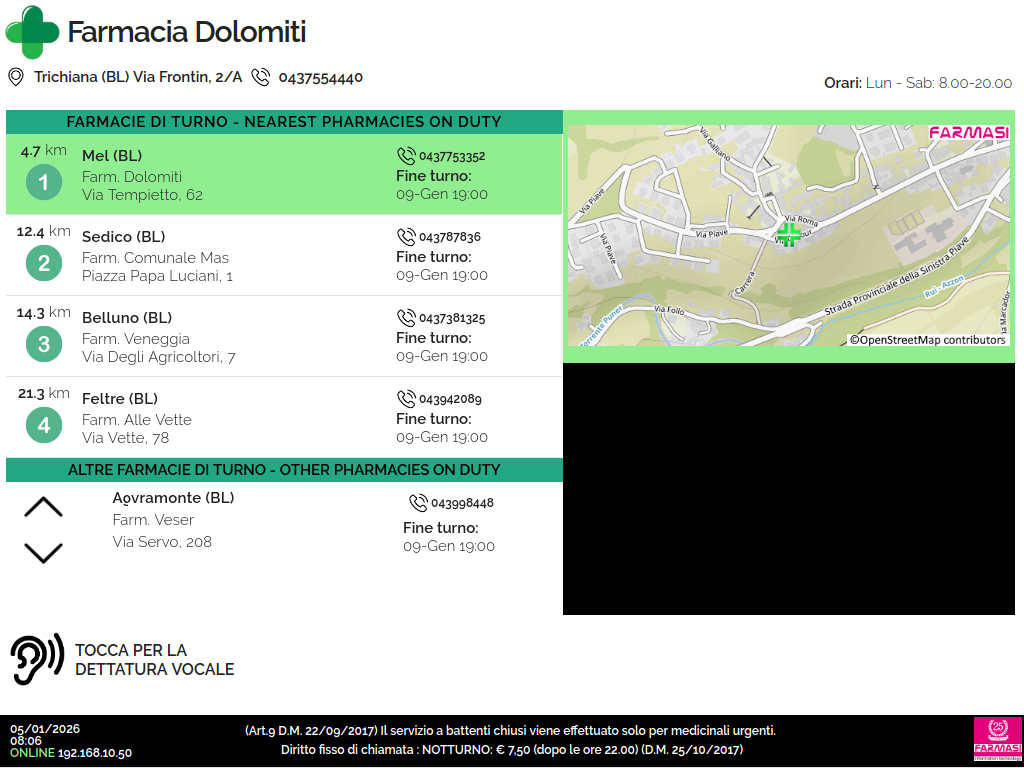The image size is (1024, 768).
Task: Click the Altre Farmacie di Turno header
Action: click(284, 470)
